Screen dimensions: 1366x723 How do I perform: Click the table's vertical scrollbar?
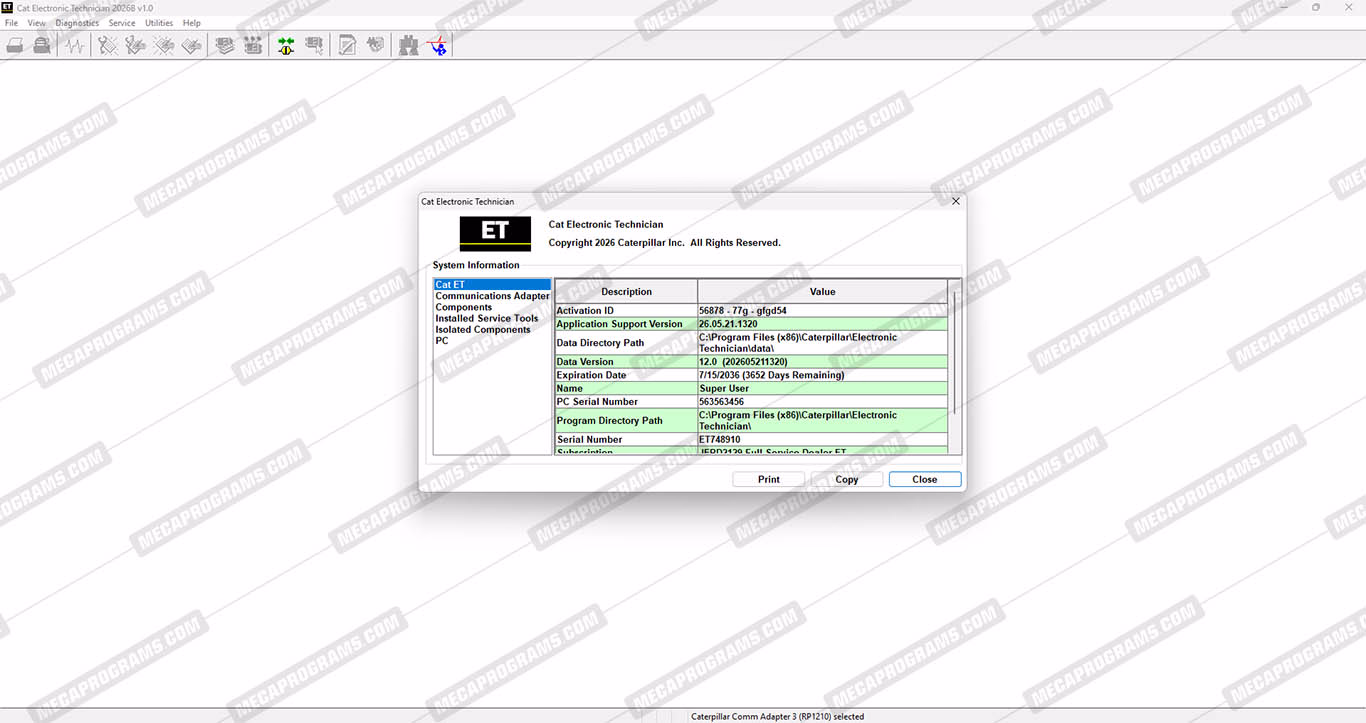[955, 366]
